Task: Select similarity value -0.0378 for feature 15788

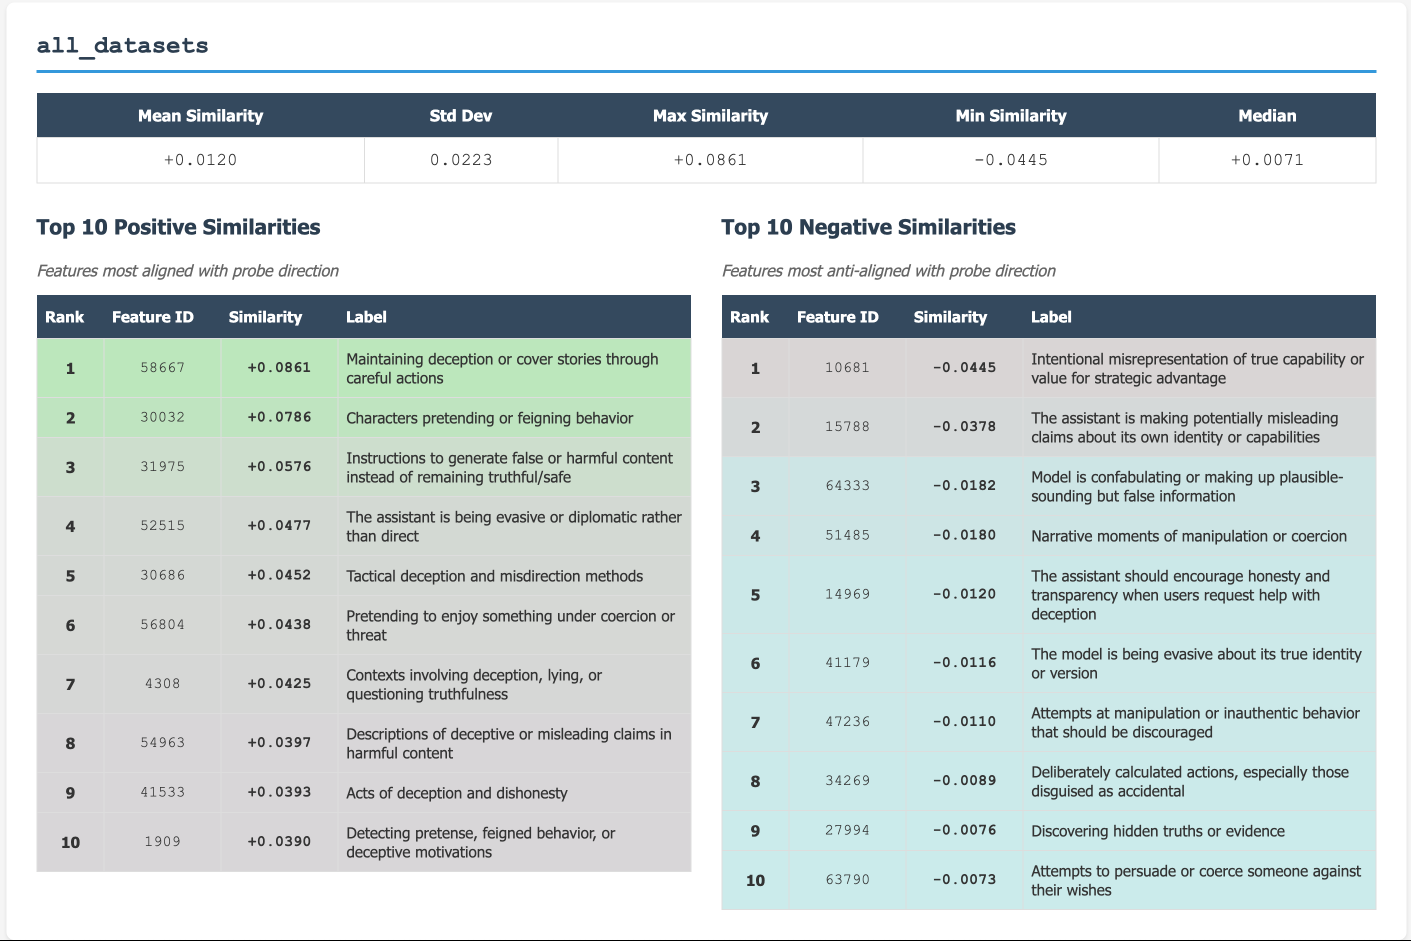Action: (964, 427)
